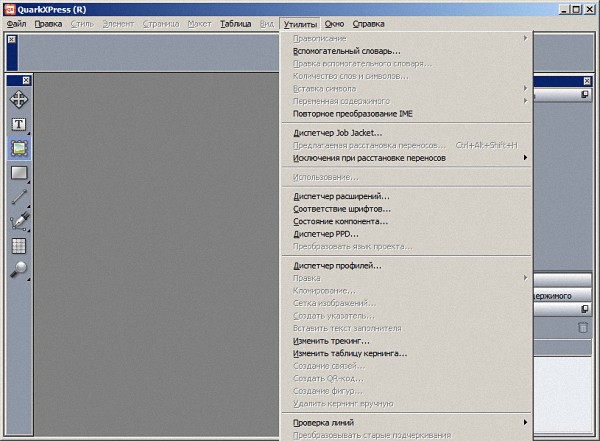Select the Bezier Pen tool
The width and height of the screenshot is (600, 441).
[x=19, y=221]
